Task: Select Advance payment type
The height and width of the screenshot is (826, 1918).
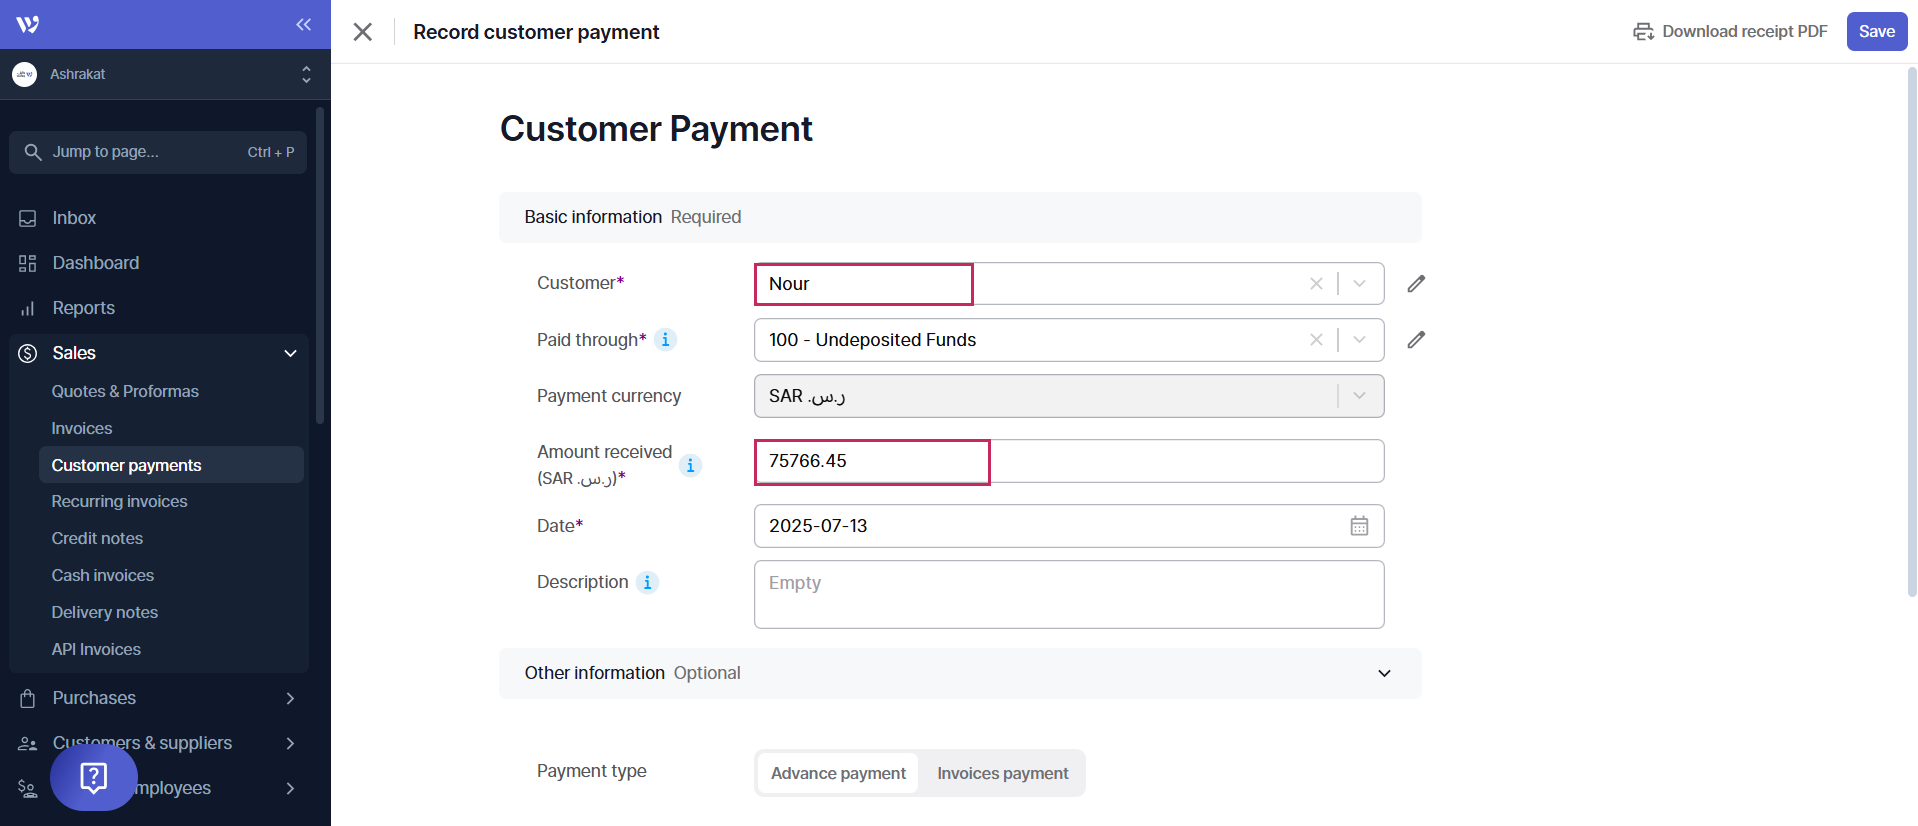Action: (x=838, y=773)
